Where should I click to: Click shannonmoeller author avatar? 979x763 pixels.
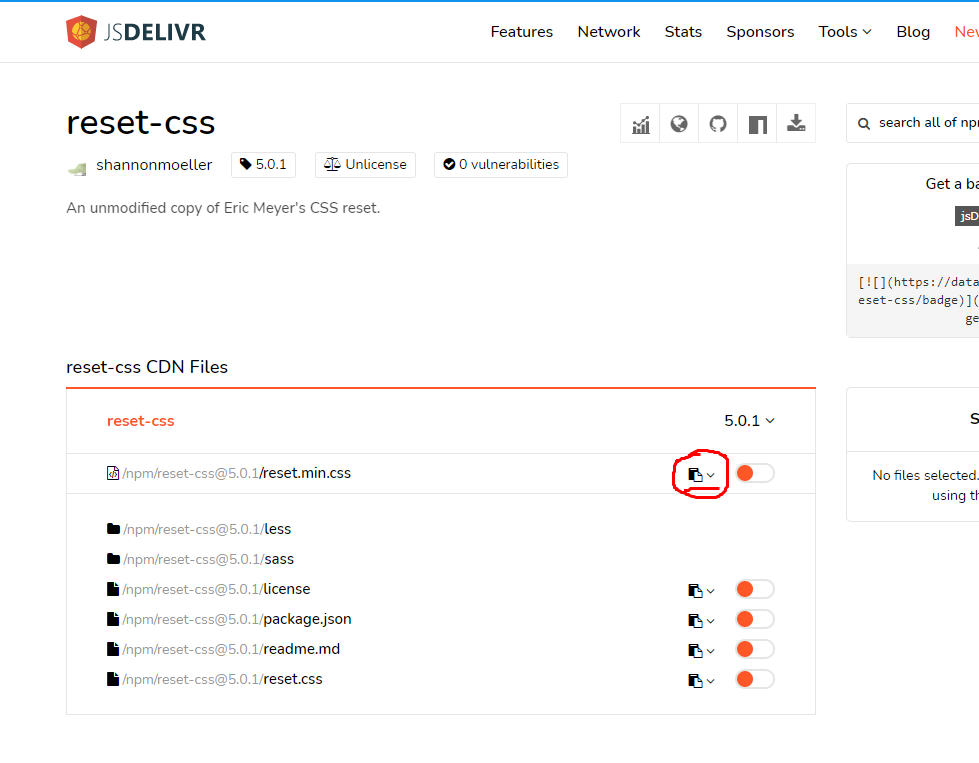point(77,167)
